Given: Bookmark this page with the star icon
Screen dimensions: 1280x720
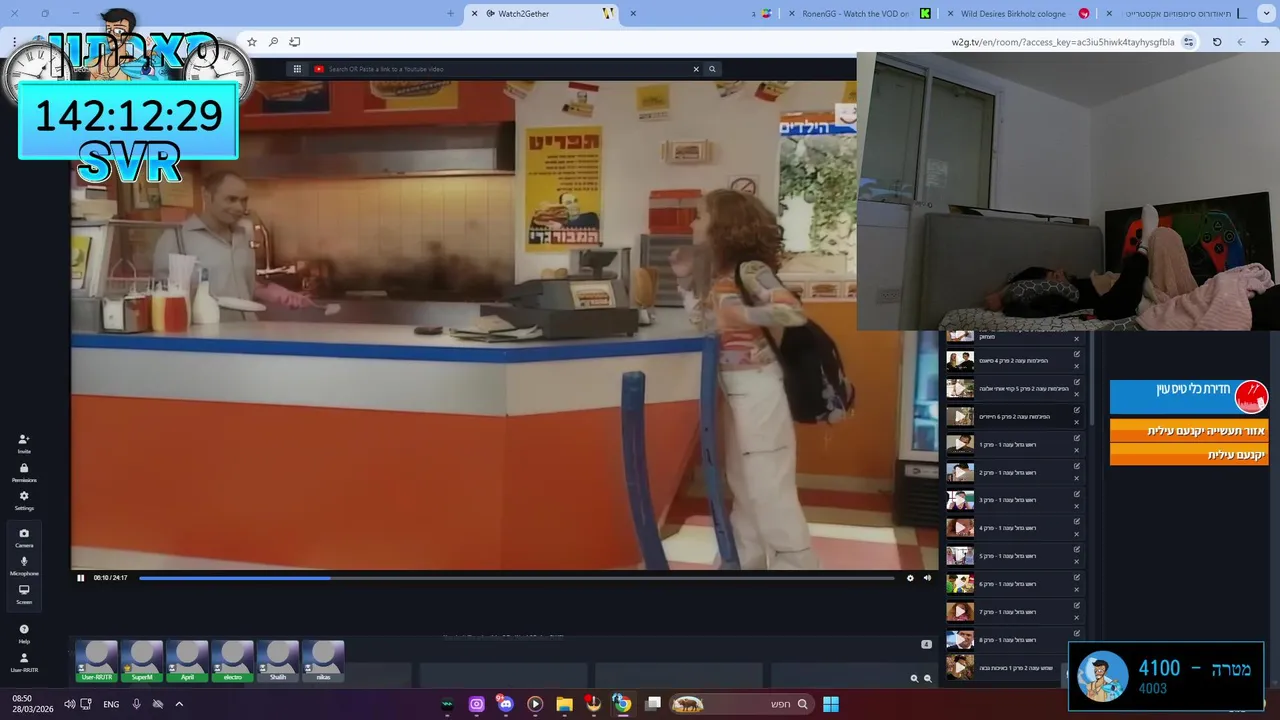Looking at the screenshot, I should [252, 42].
